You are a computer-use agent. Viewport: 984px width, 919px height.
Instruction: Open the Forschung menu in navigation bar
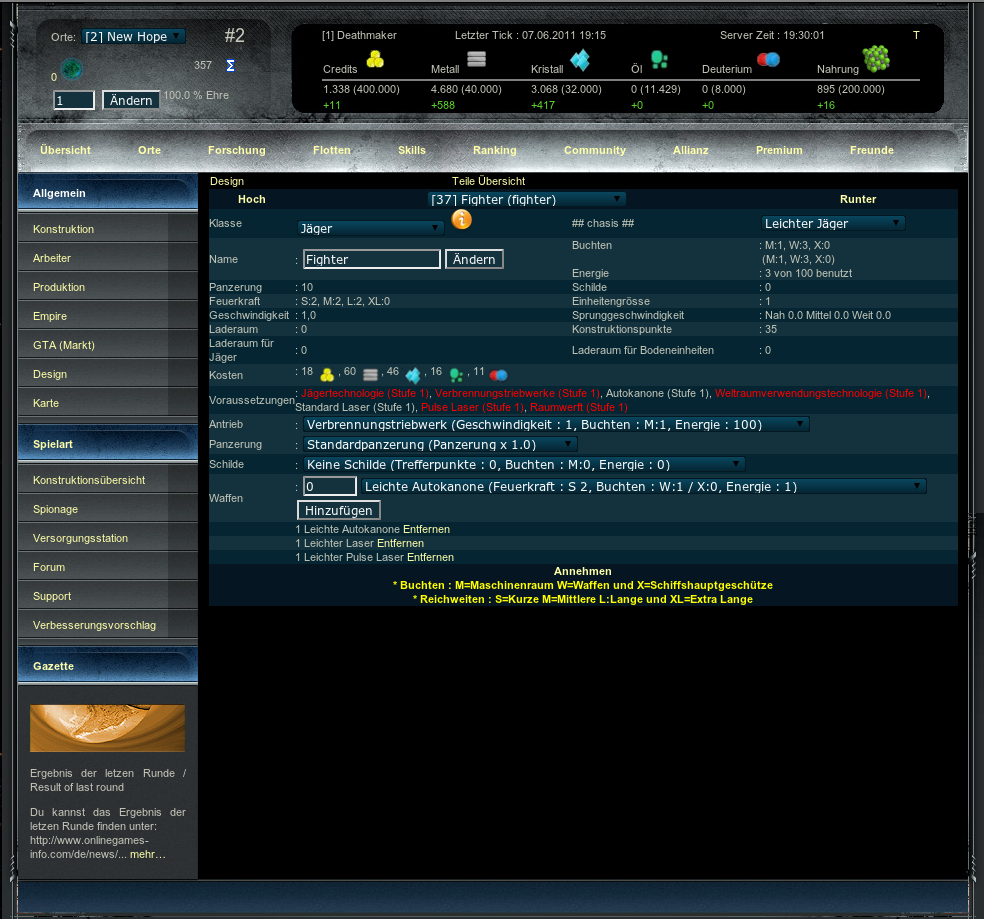point(237,150)
